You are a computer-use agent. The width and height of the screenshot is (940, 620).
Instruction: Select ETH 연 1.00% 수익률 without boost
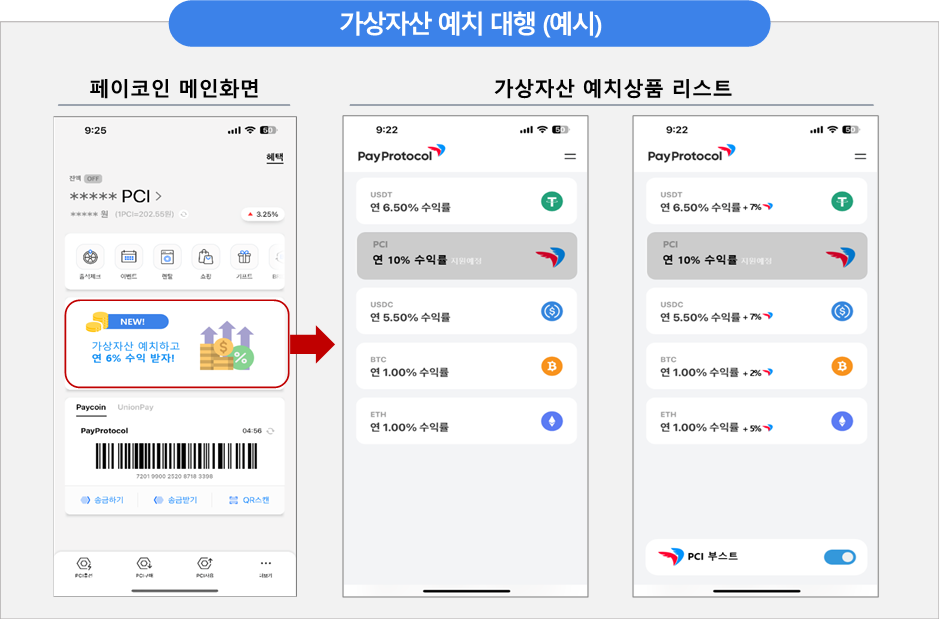(x=466, y=421)
